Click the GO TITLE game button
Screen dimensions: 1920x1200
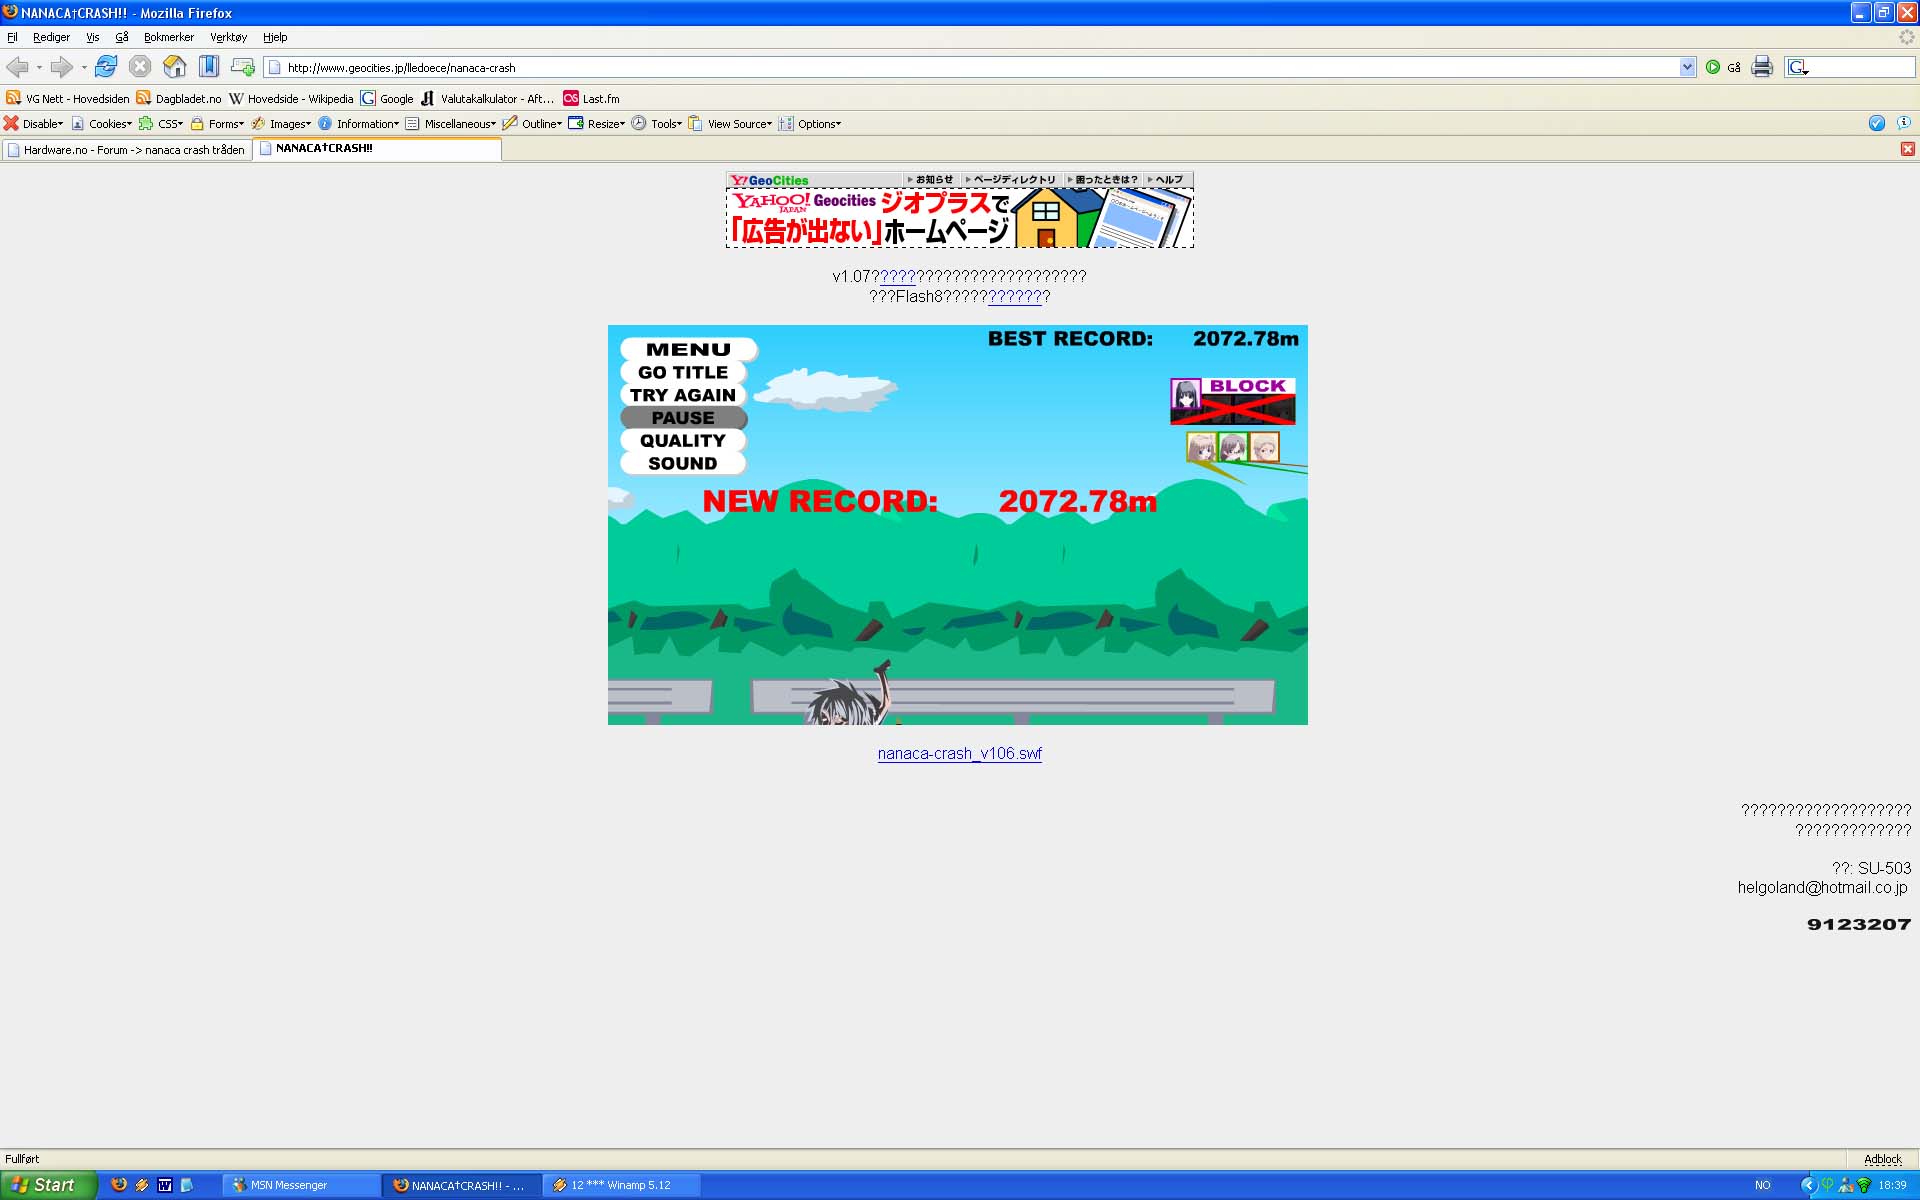(x=683, y=372)
